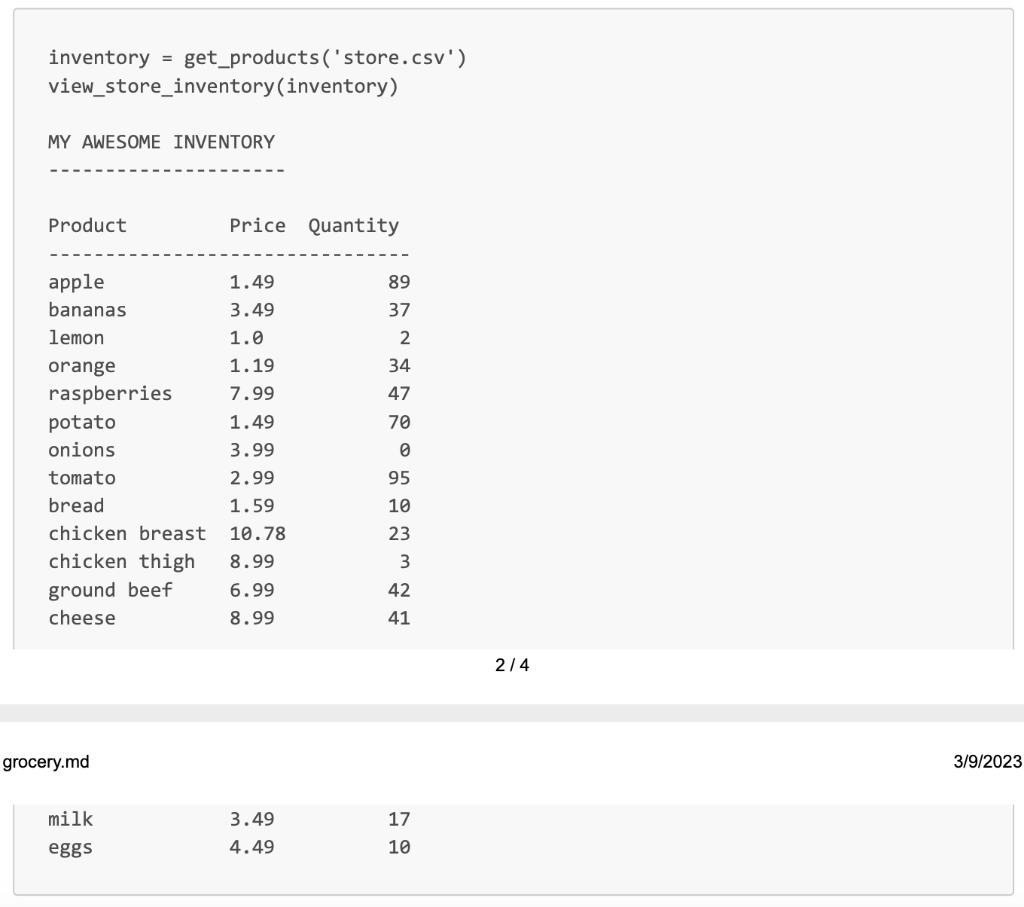1024x907 pixels.
Task: Click the eggs price 4.49
Action: pos(251,848)
